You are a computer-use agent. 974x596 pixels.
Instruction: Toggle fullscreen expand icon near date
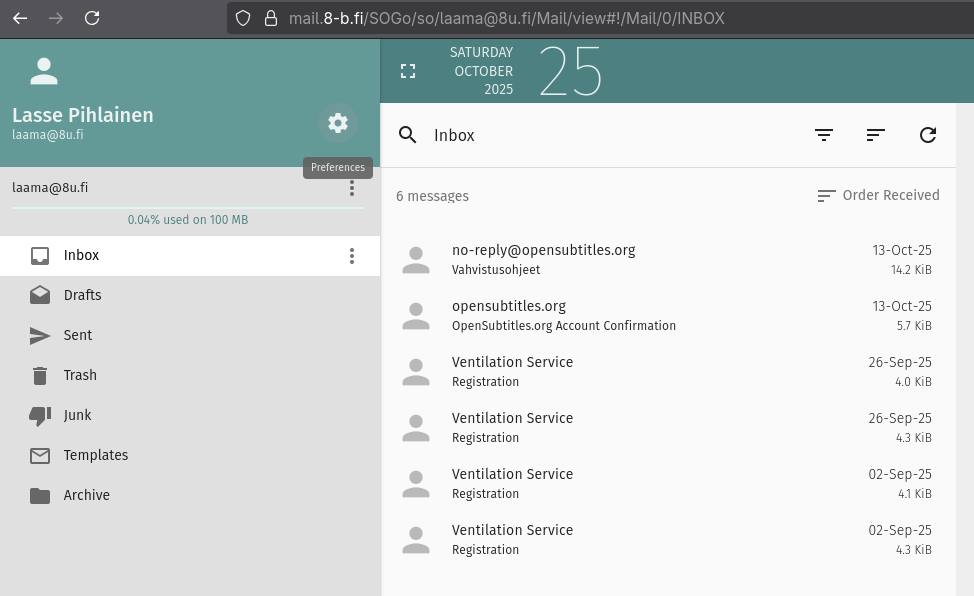[408, 71]
